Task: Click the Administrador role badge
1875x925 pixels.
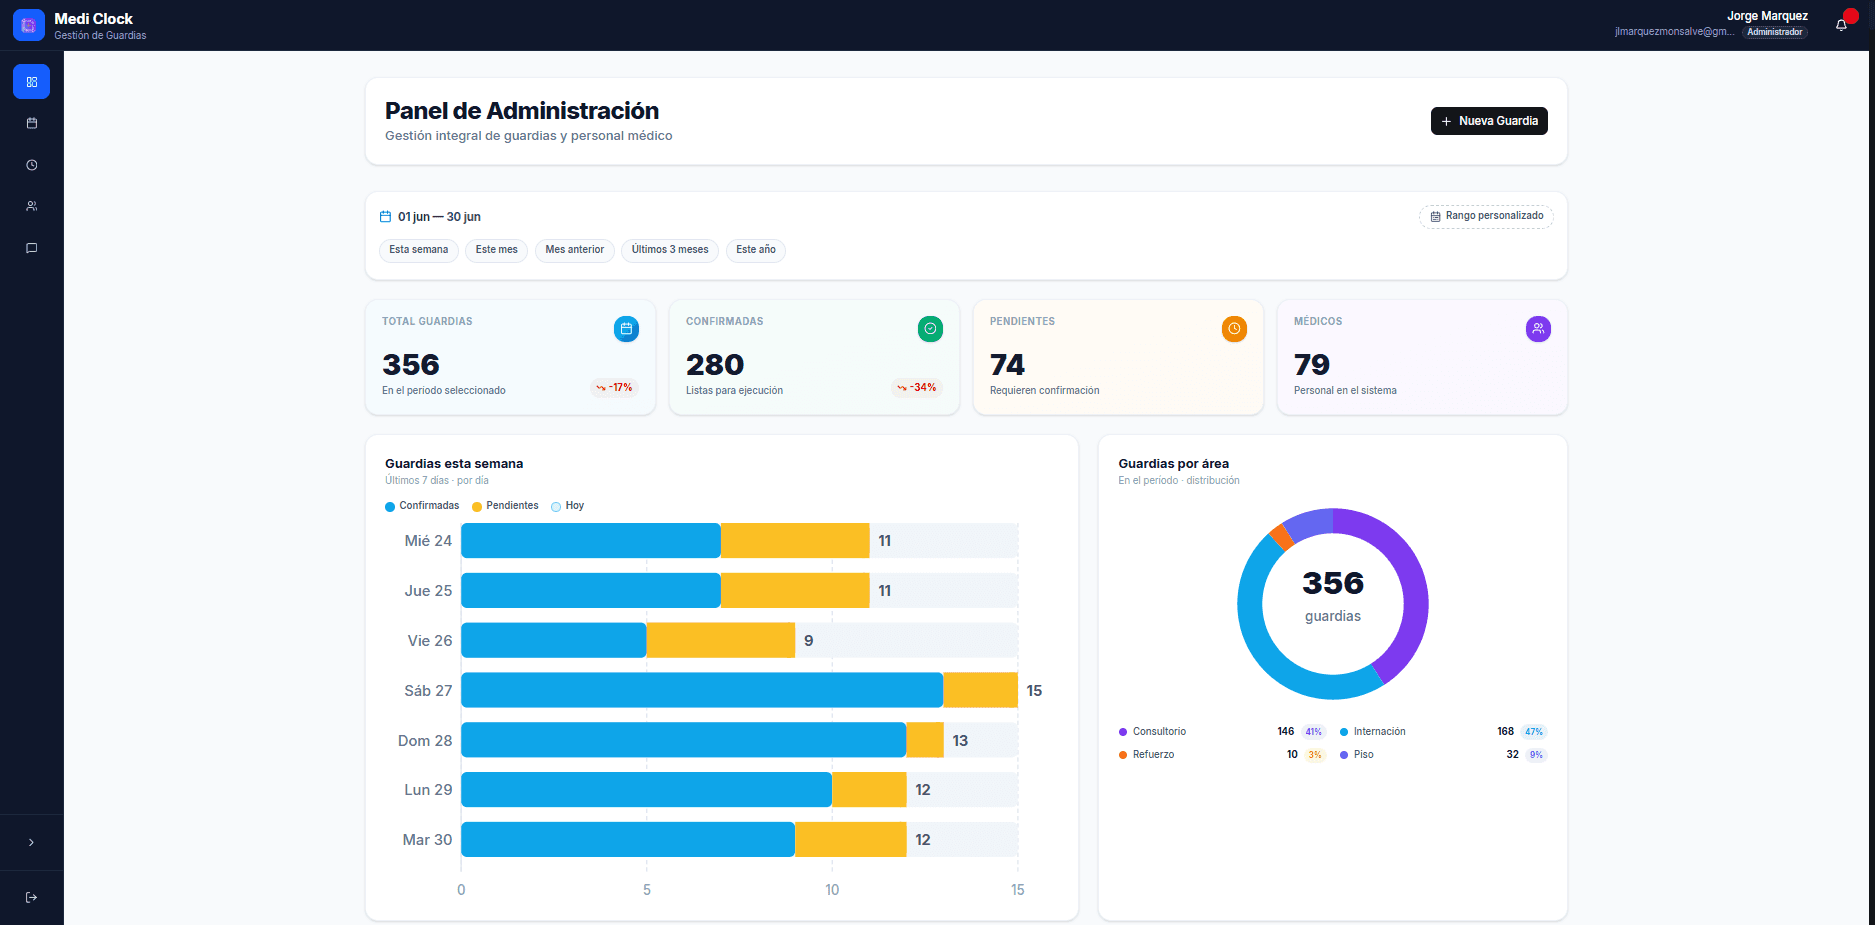Action: pos(1775,32)
